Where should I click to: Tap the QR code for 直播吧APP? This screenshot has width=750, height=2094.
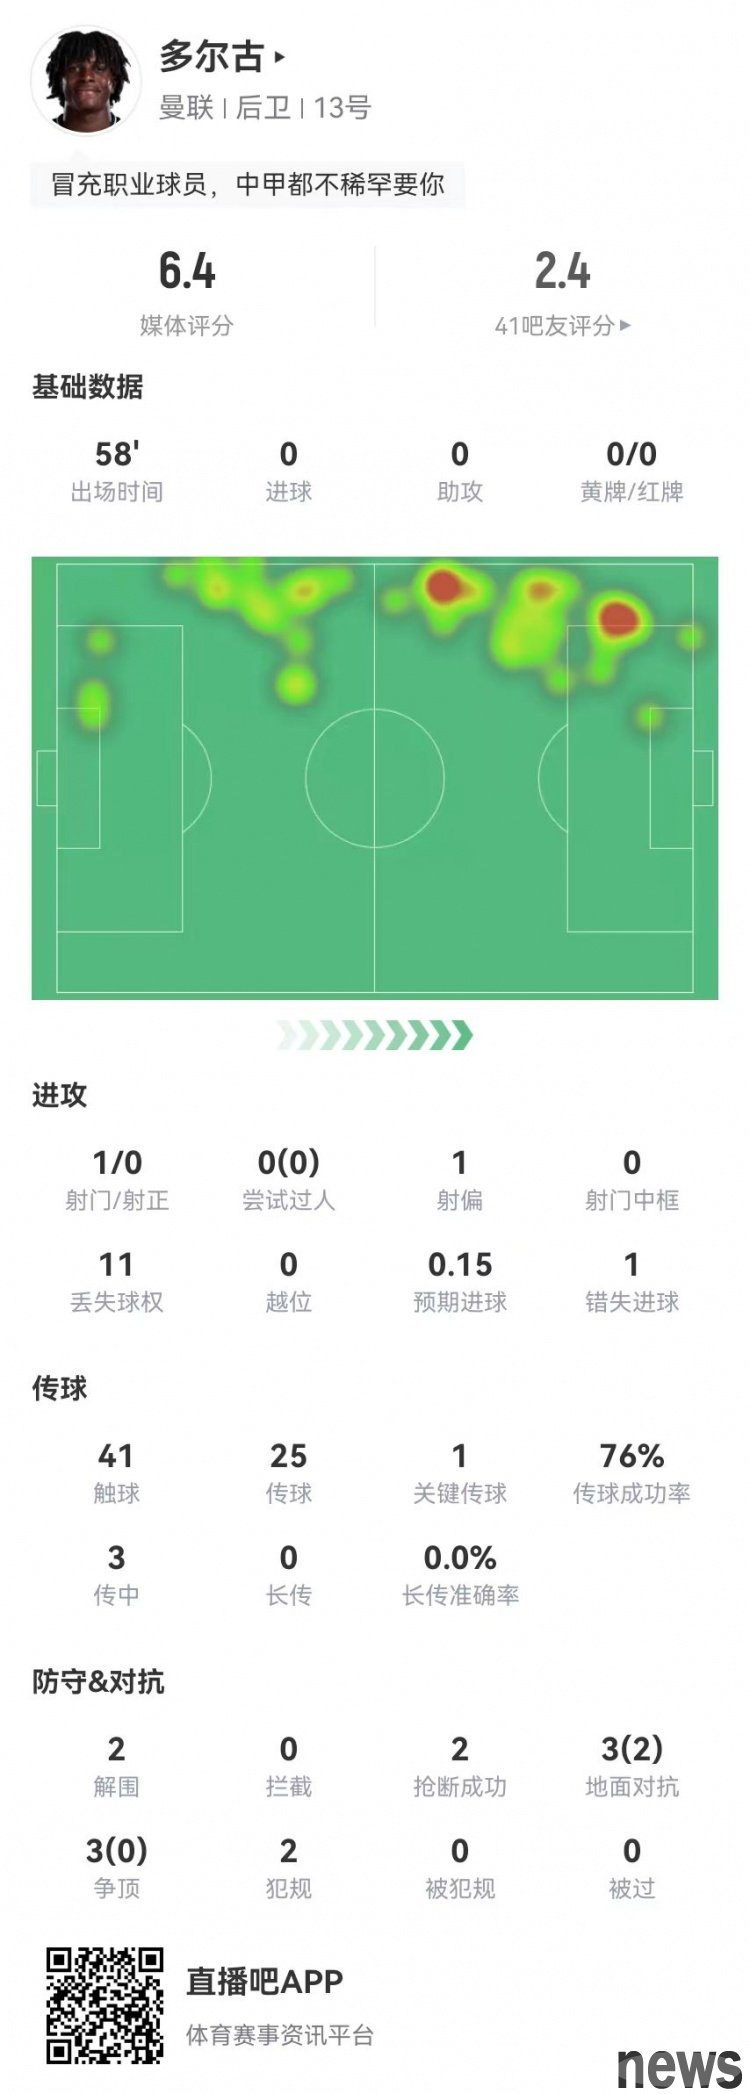click(105, 2004)
